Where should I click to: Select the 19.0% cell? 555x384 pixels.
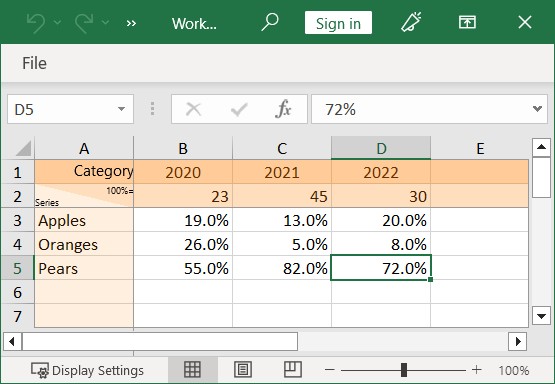pos(183,220)
